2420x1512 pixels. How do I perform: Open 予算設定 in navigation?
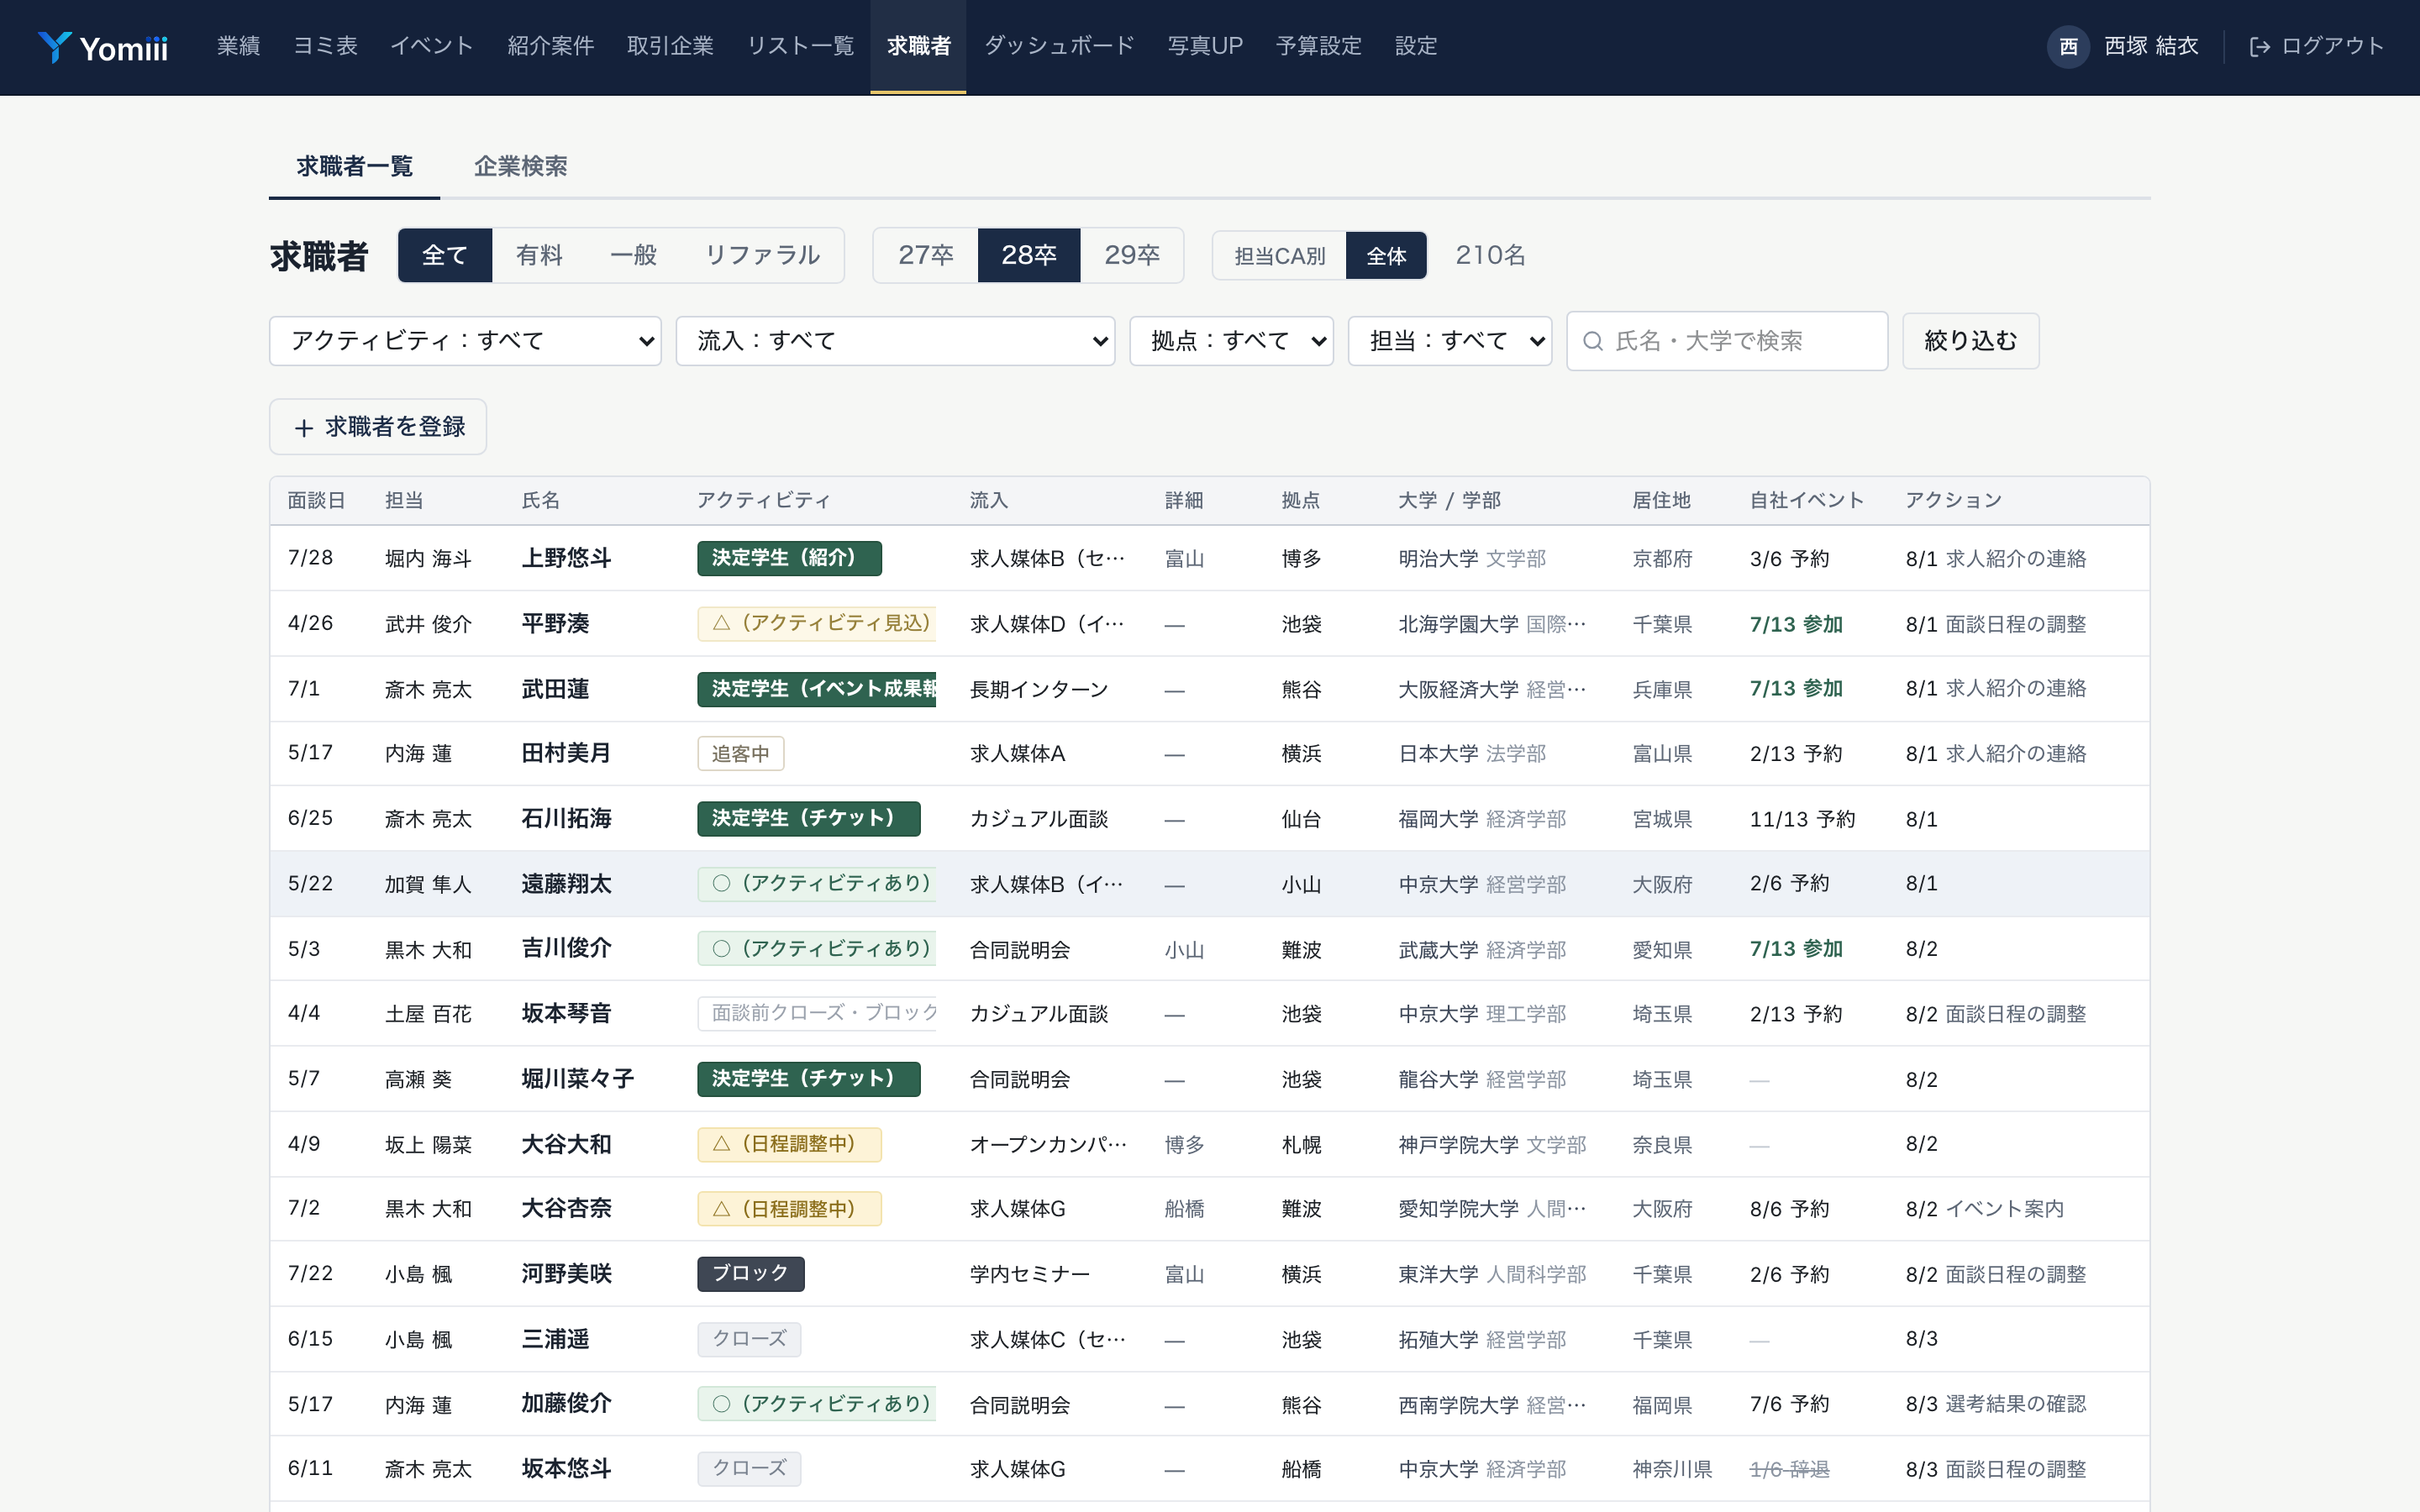tap(1319, 47)
